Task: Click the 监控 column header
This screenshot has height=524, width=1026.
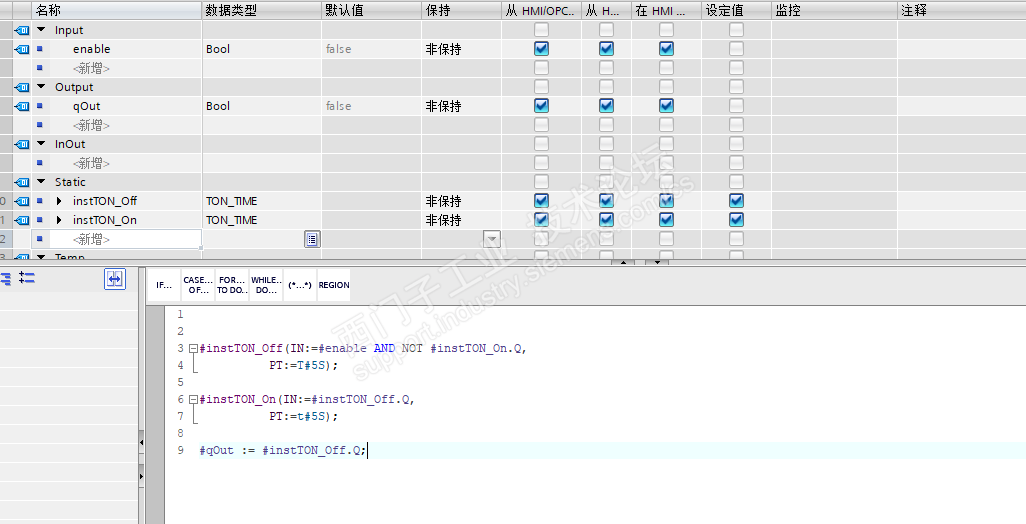Action: pos(834,10)
